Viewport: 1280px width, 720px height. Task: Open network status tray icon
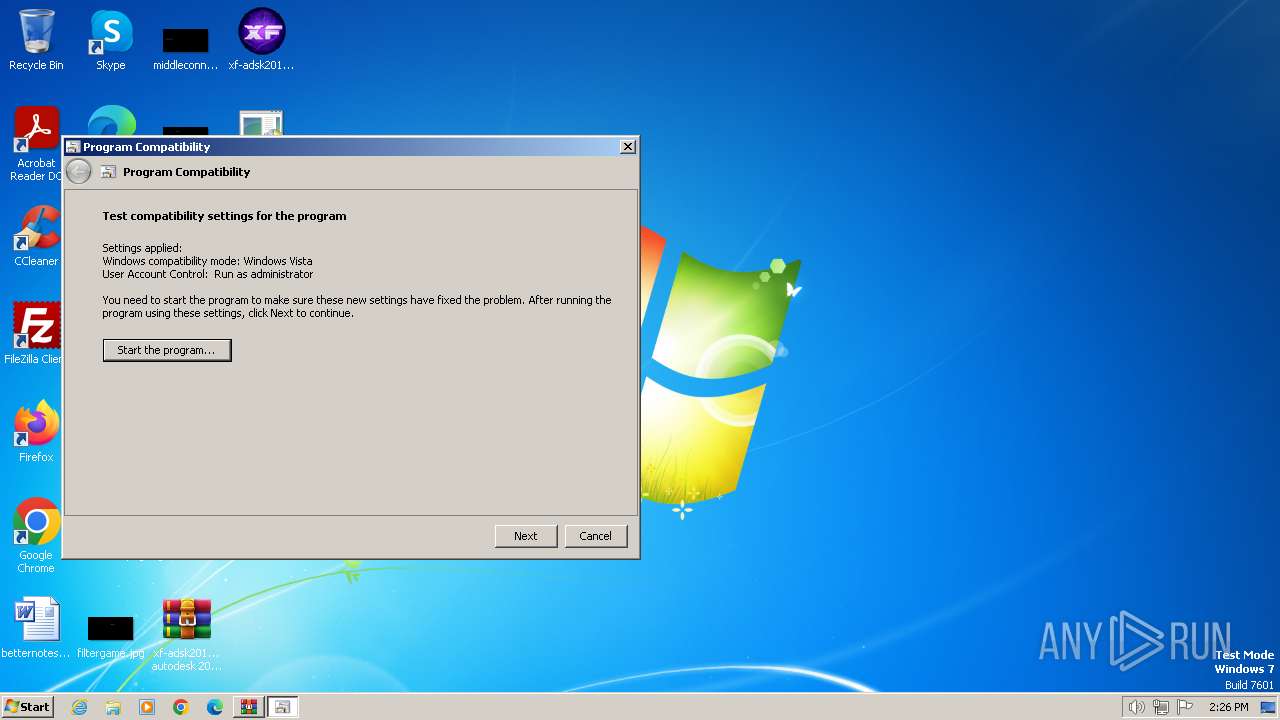pyautogui.click(x=1161, y=707)
